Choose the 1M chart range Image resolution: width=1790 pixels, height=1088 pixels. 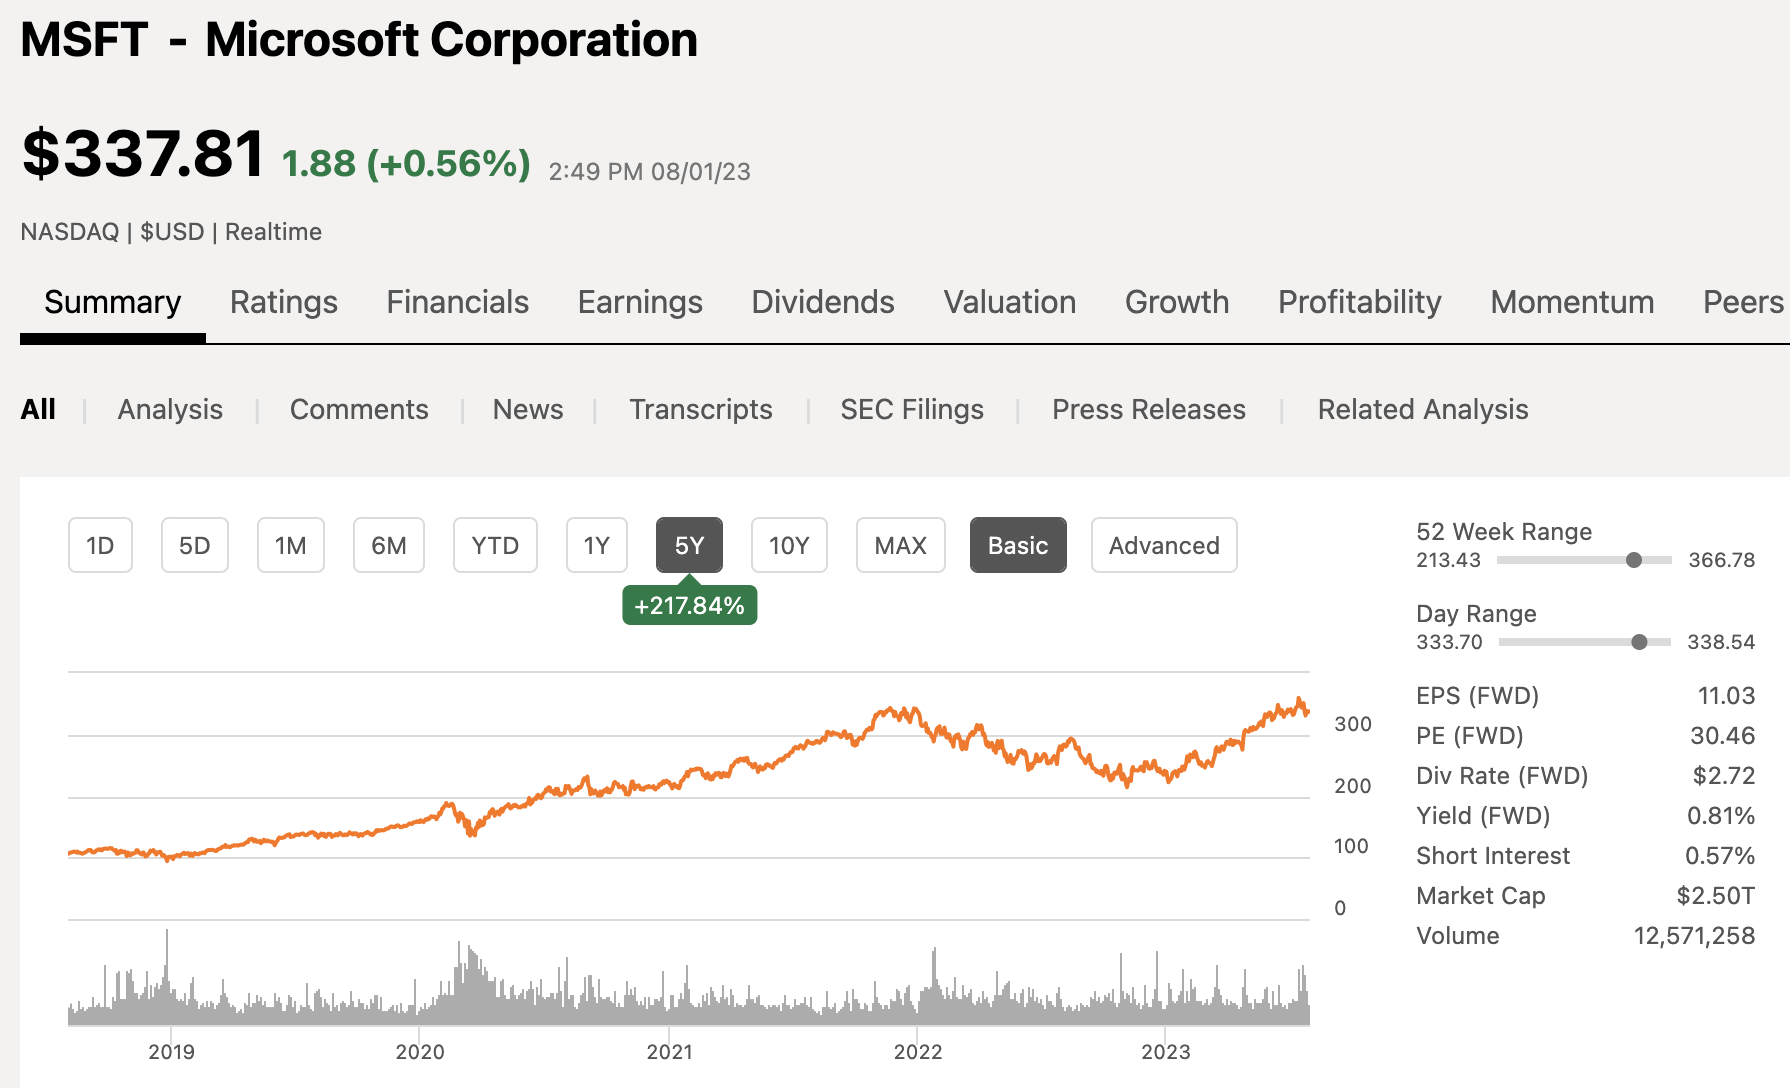291,545
